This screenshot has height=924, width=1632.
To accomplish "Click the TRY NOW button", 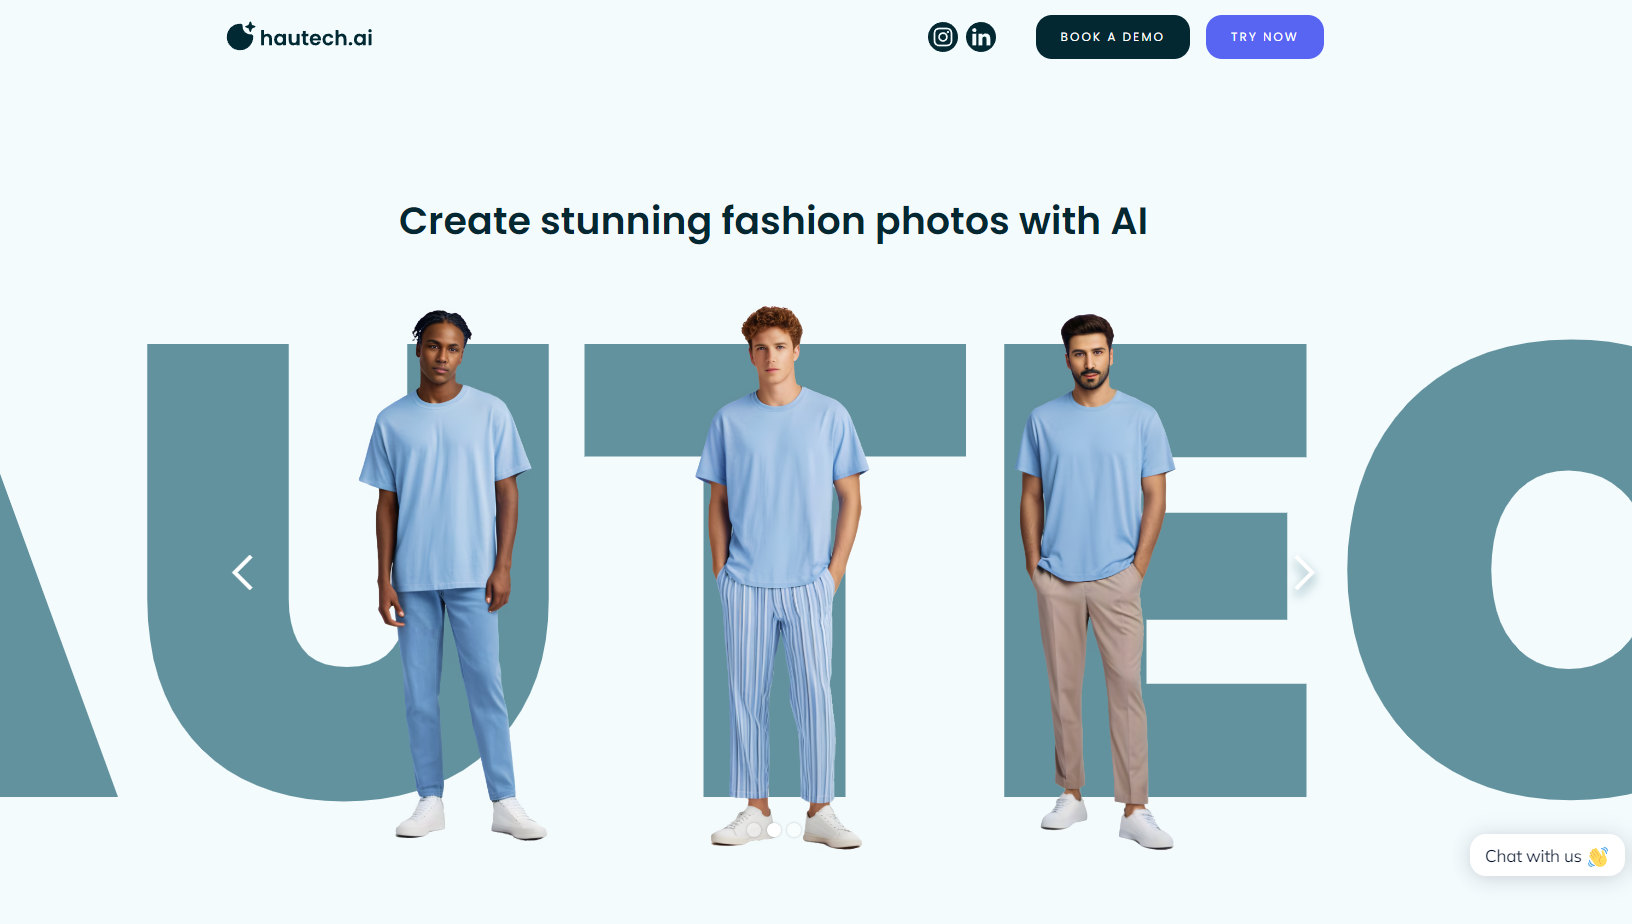I will 1265,37.
